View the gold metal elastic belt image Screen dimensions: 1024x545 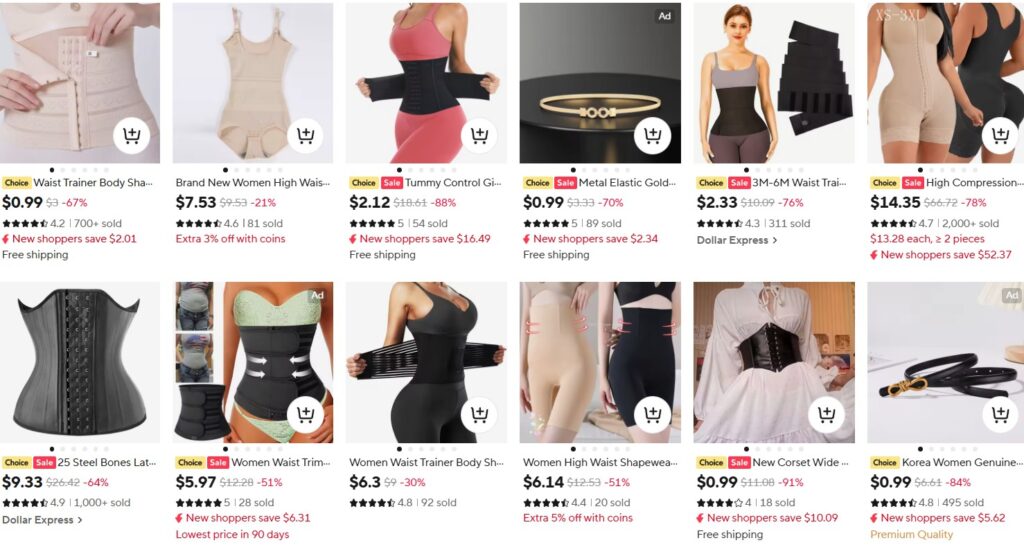tap(600, 83)
